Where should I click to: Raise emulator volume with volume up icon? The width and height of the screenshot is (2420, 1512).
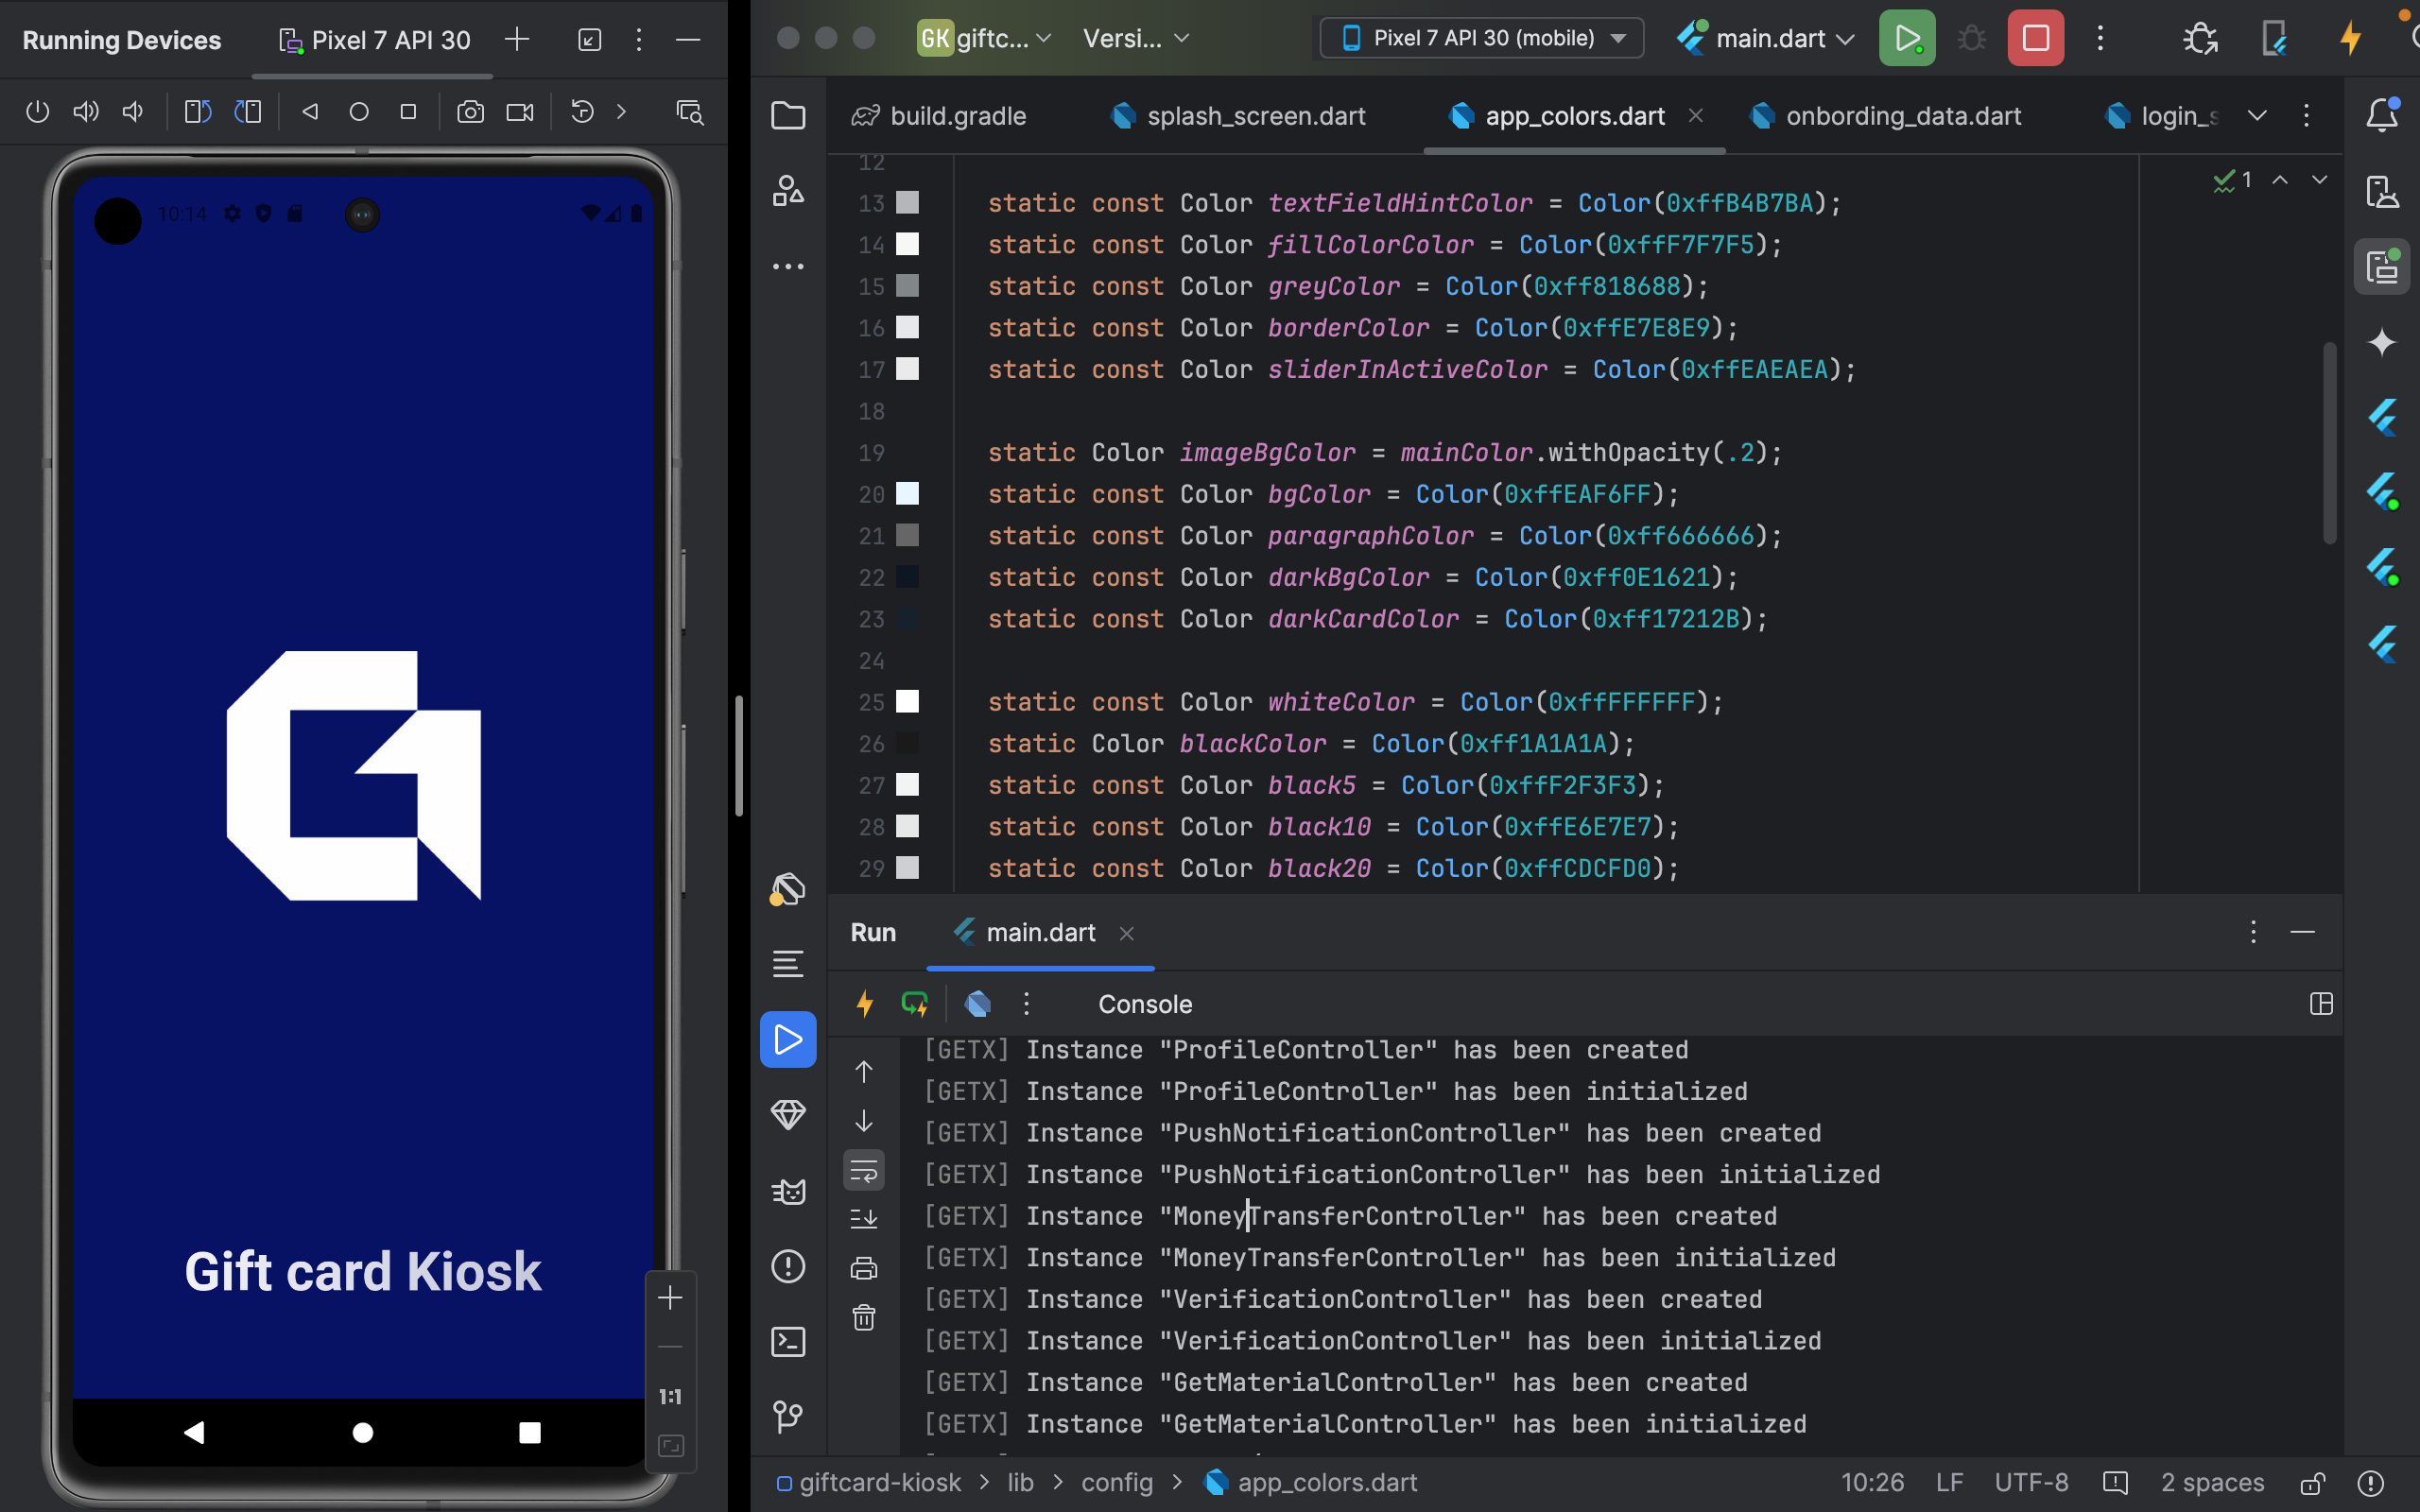(86, 112)
